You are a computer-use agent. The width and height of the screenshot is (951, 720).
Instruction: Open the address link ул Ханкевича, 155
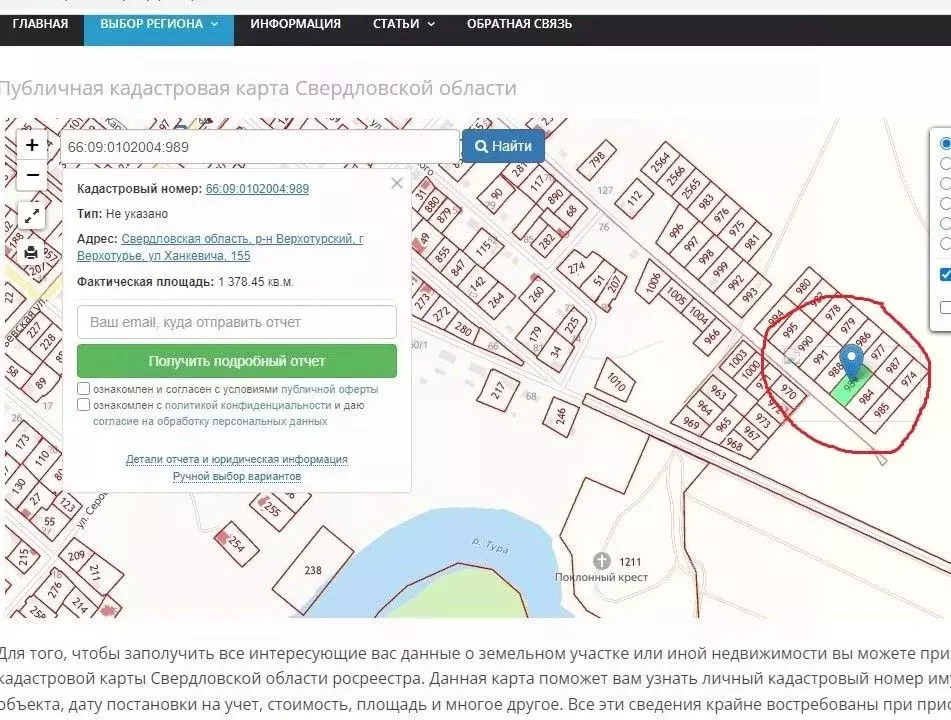220,247
